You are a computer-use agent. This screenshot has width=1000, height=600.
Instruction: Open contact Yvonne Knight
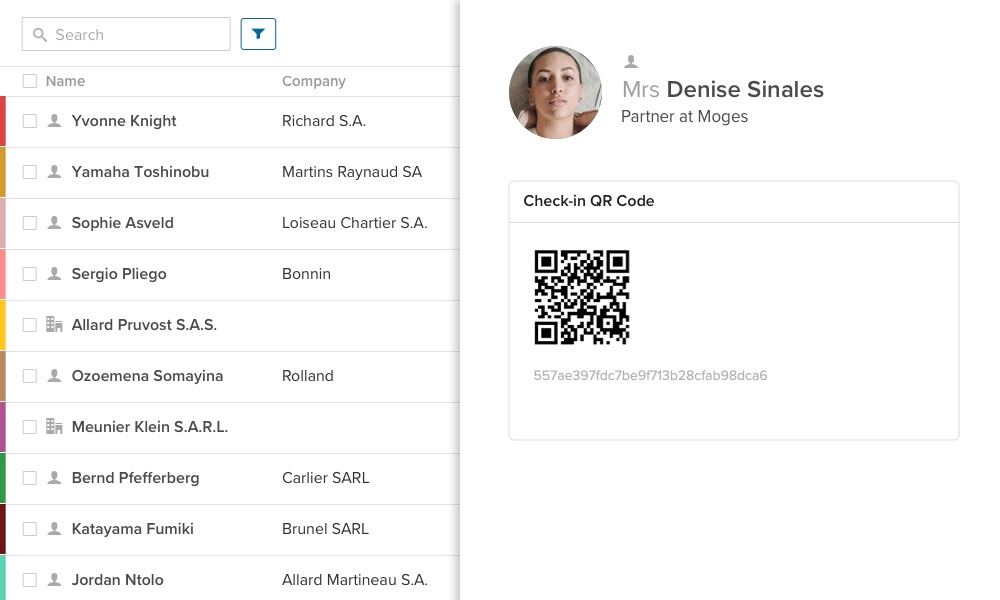pyautogui.click(x=124, y=121)
